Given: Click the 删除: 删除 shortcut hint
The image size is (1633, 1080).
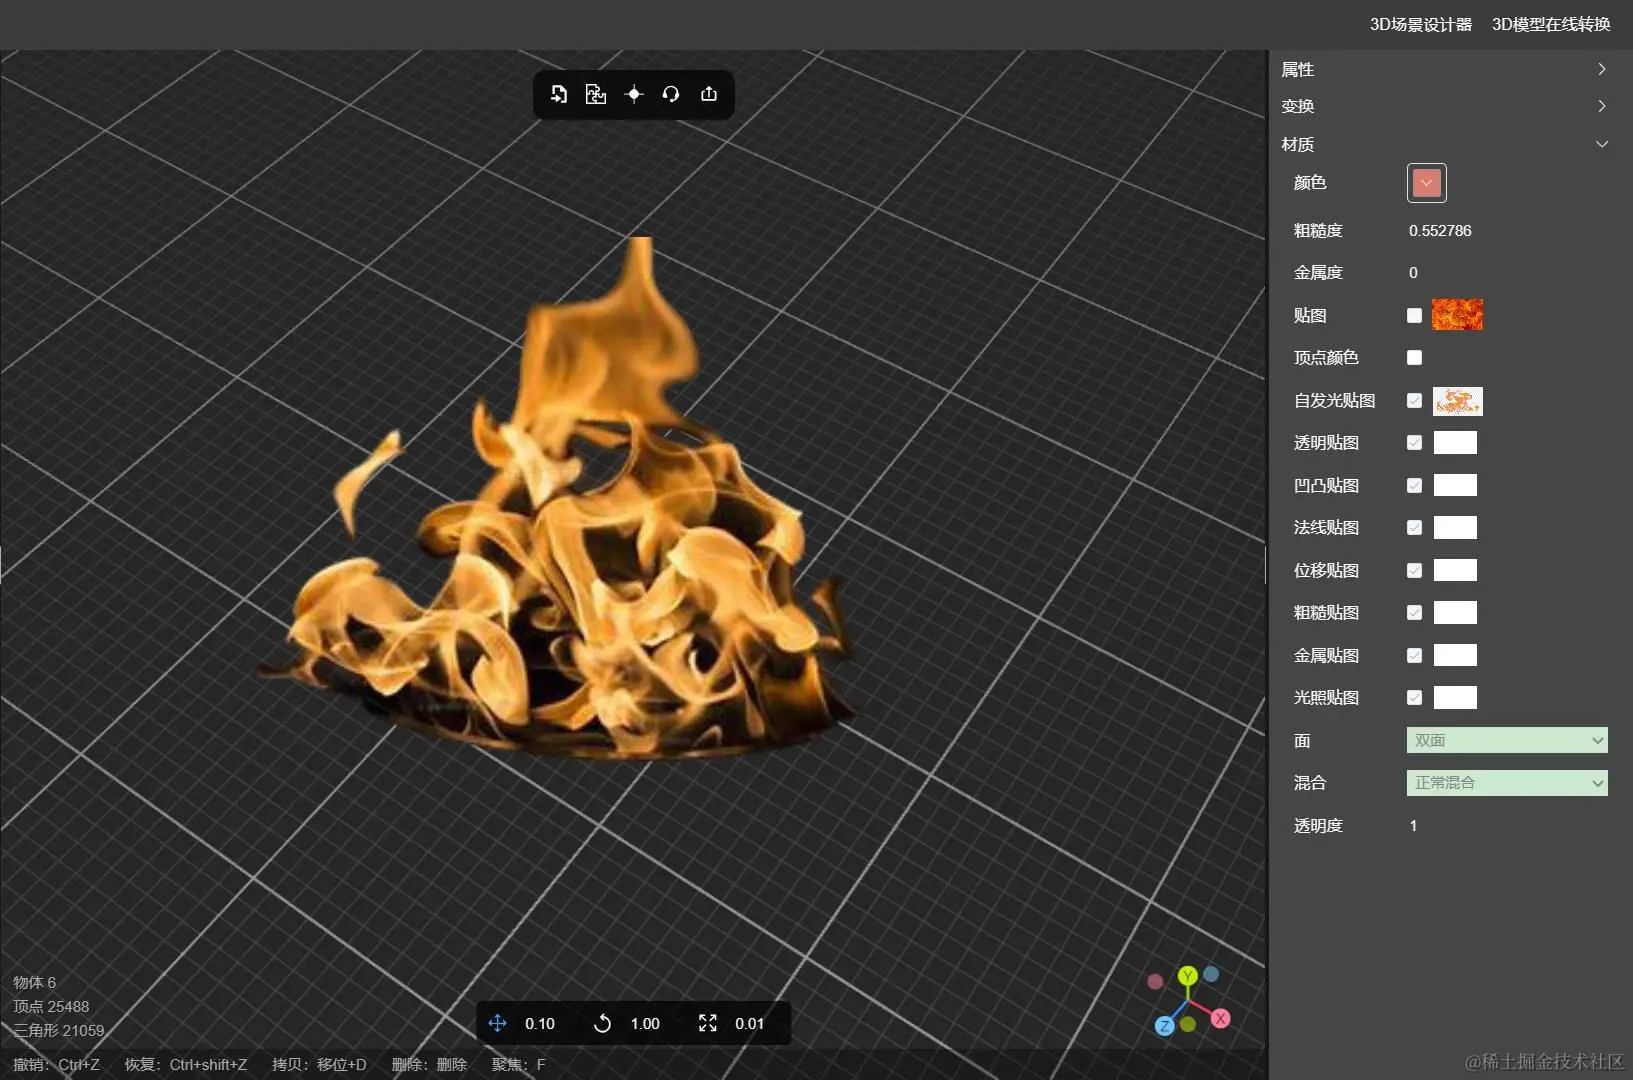Looking at the screenshot, I should tap(429, 1064).
